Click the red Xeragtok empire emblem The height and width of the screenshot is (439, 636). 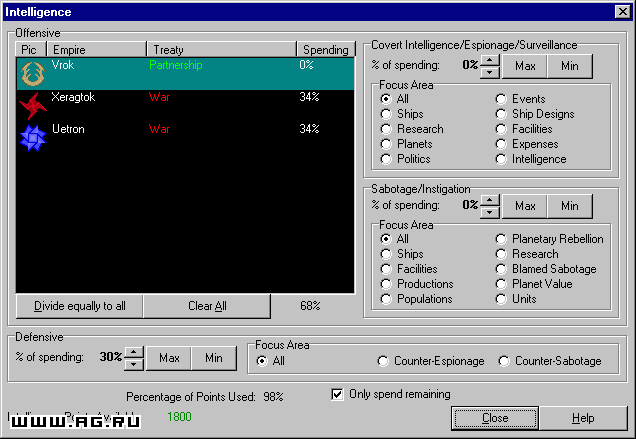coord(33,105)
